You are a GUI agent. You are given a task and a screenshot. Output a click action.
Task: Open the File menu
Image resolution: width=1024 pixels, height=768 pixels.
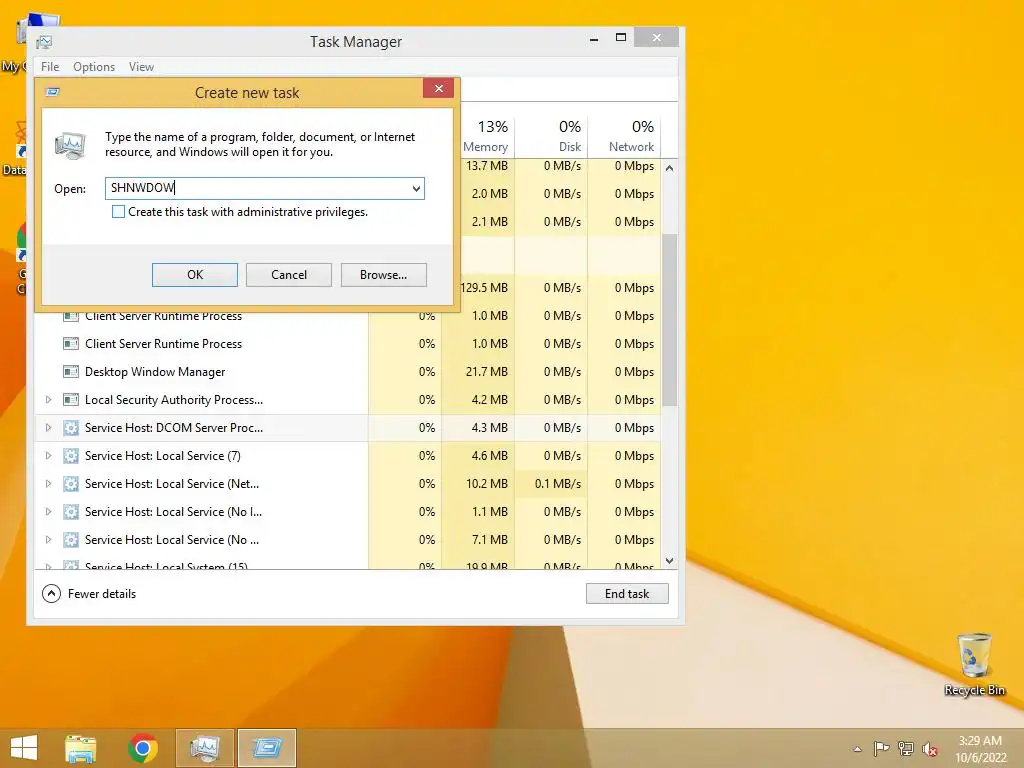click(x=50, y=67)
